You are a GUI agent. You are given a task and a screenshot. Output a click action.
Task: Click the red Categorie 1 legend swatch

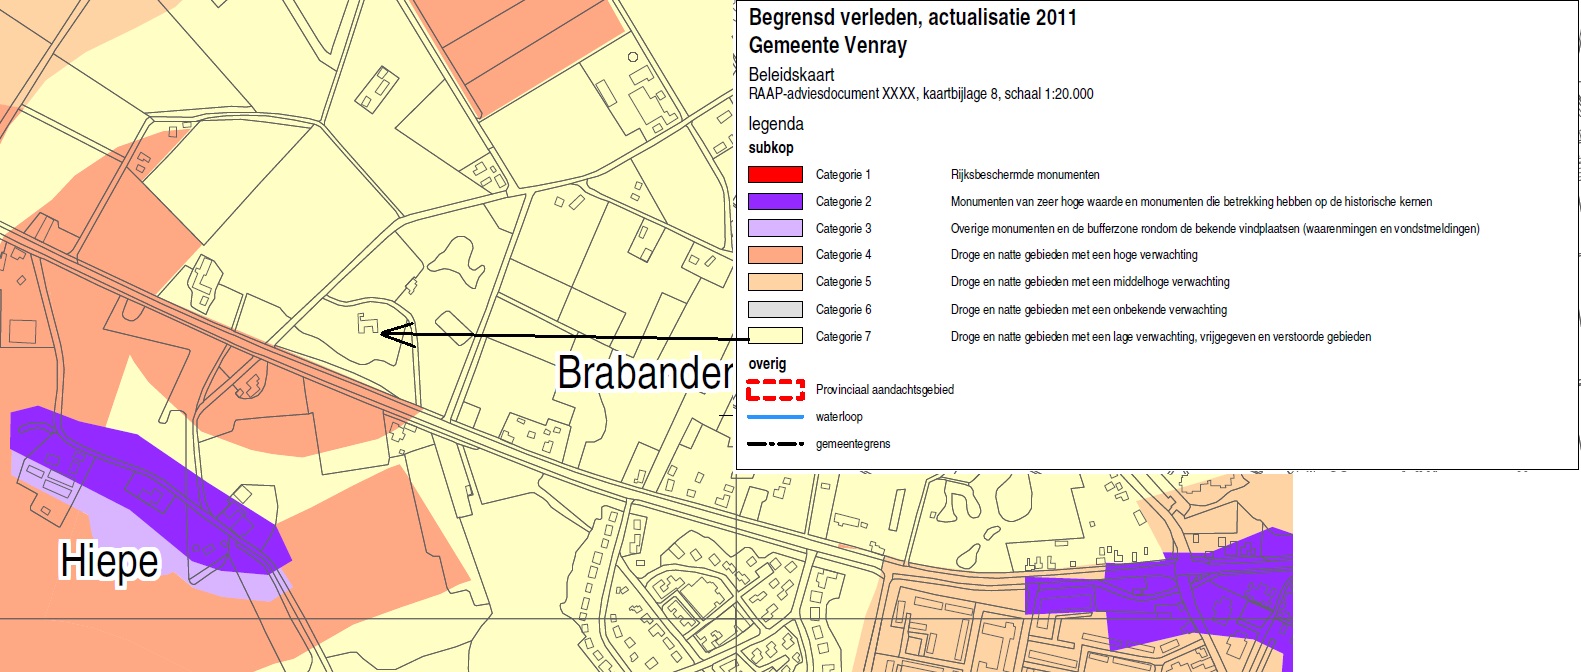coord(775,174)
